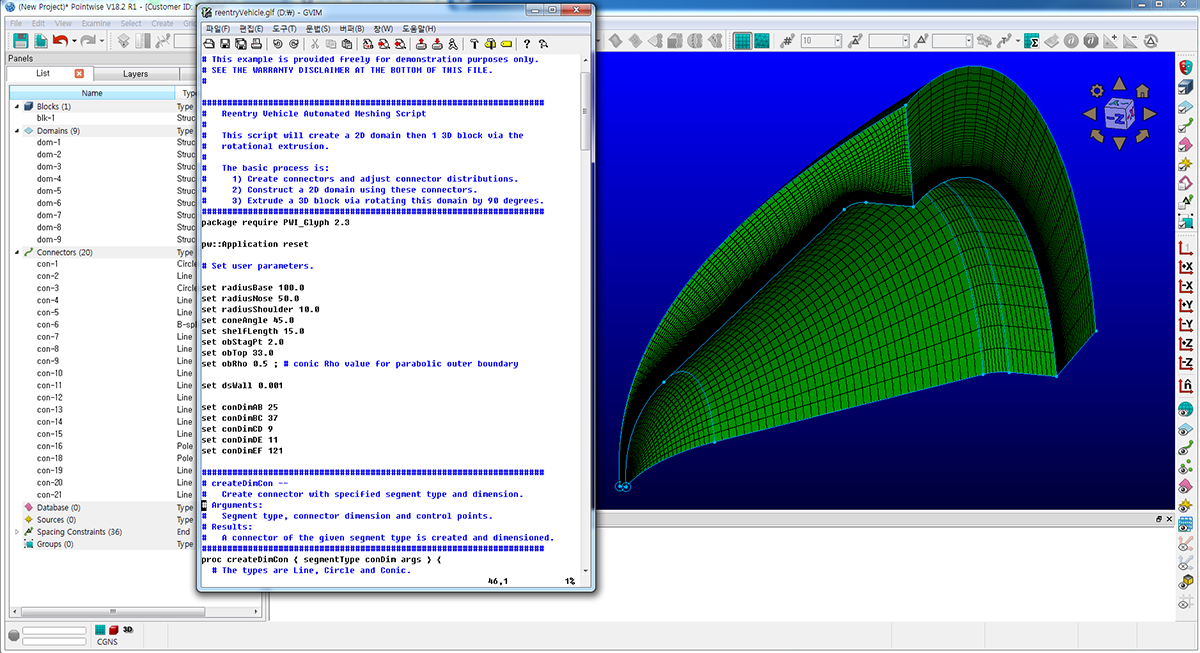
Task: Click the up arrow of view navigator
Action: point(1119,84)
